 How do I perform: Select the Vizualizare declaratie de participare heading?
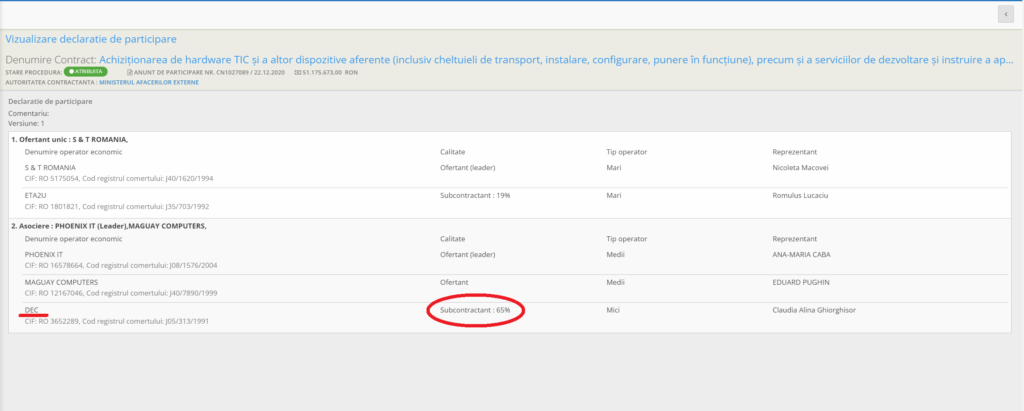91,39
